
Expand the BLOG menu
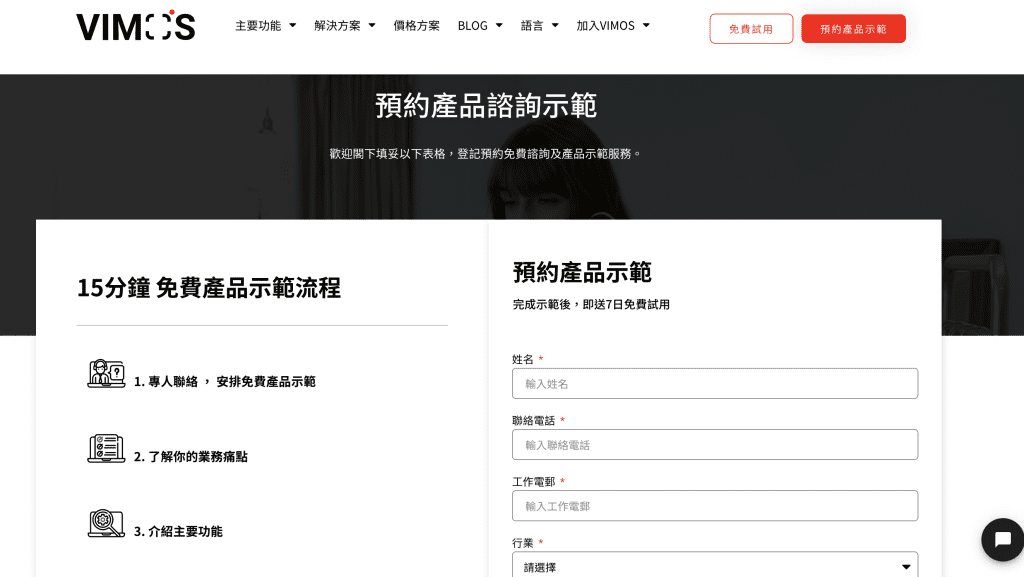coord(480,25)
